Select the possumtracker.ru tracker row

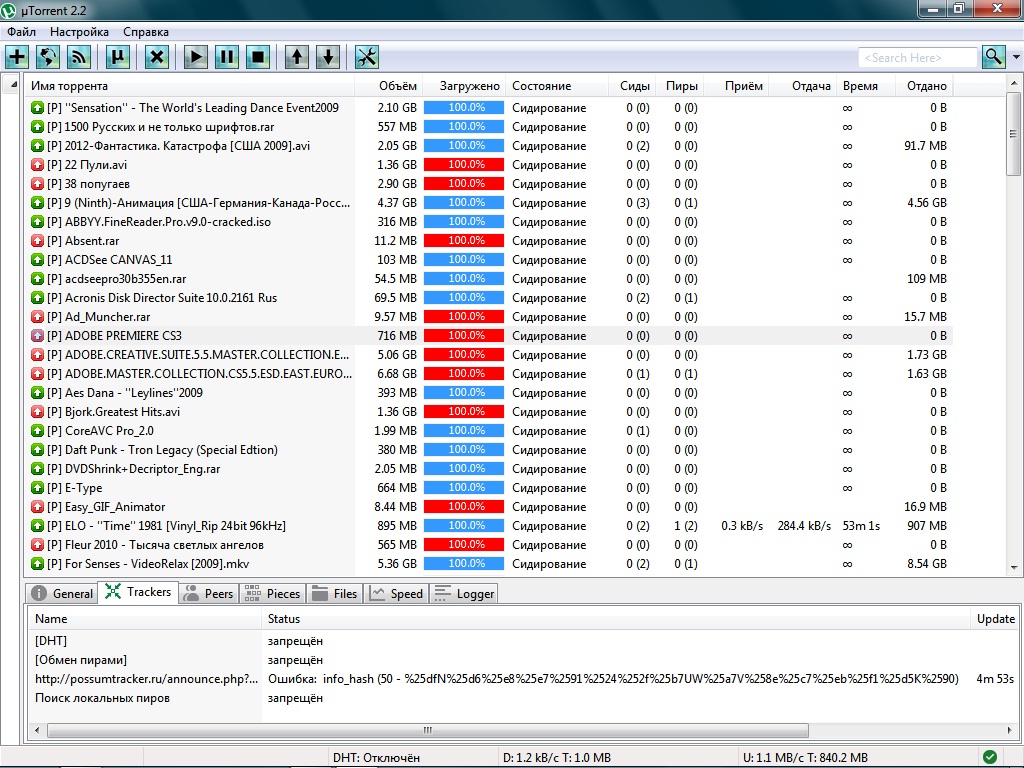tap(521, 679)
